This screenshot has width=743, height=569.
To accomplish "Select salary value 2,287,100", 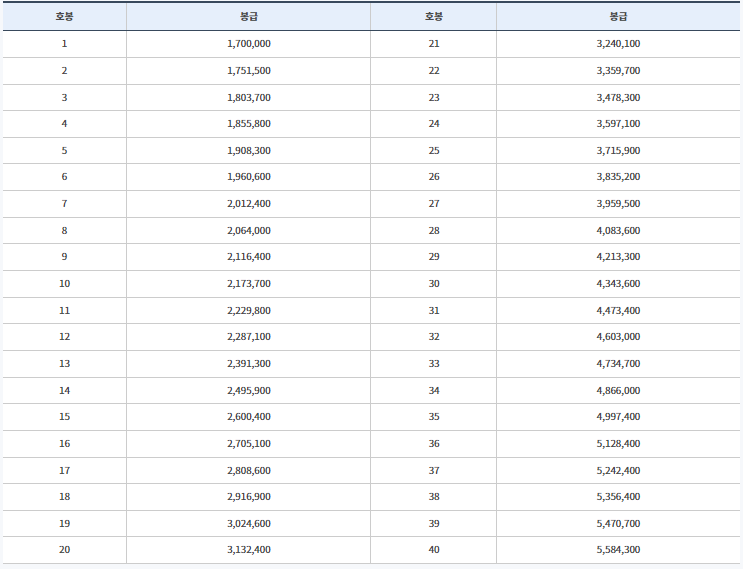I will pos(249,337).
